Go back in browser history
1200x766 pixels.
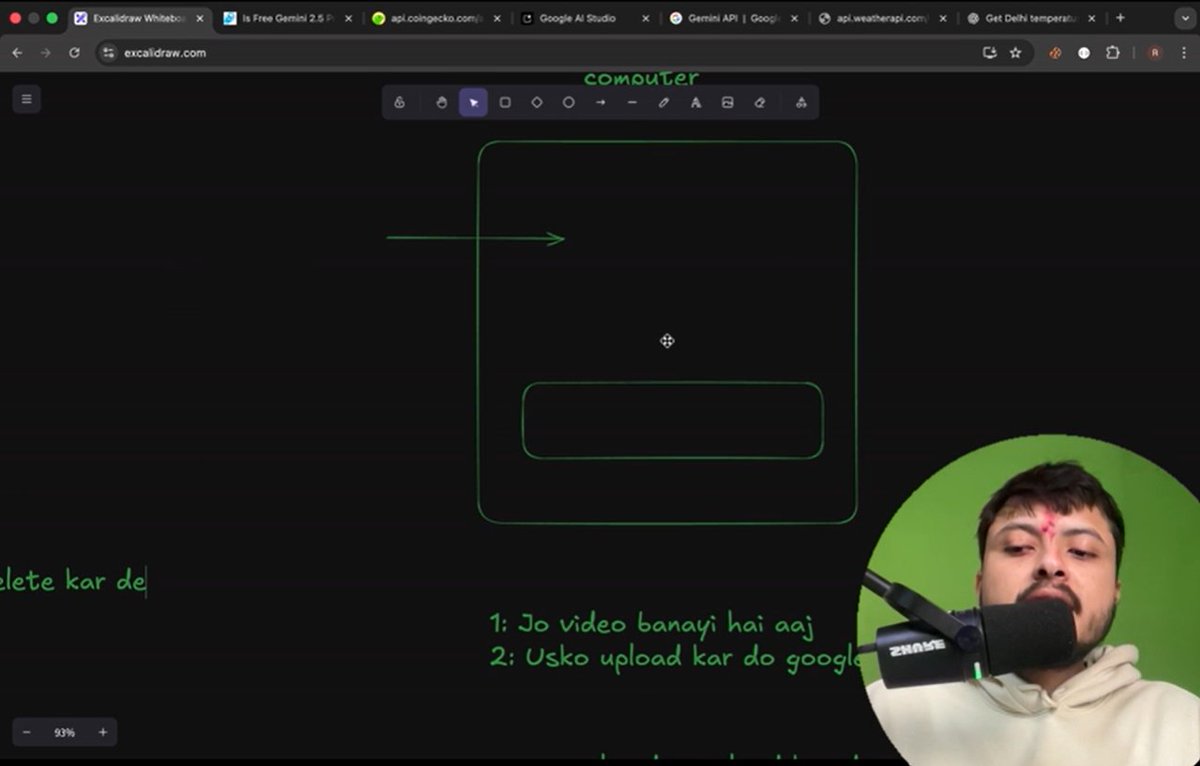click(x=17, y=52)
